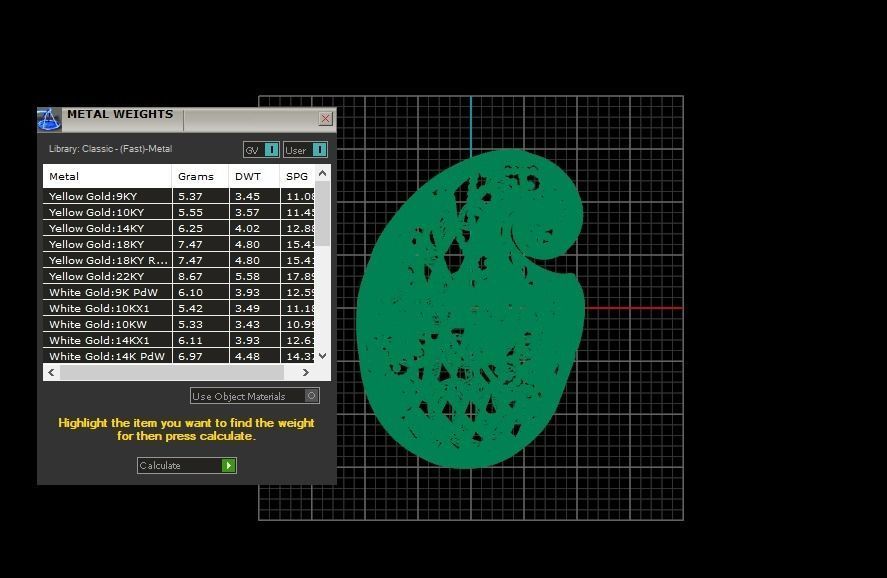The height and width of the screenshot is (578, 887).
Task: Click the Library: Classic - (Fast)-Metal label
Action: coord(110,149)
